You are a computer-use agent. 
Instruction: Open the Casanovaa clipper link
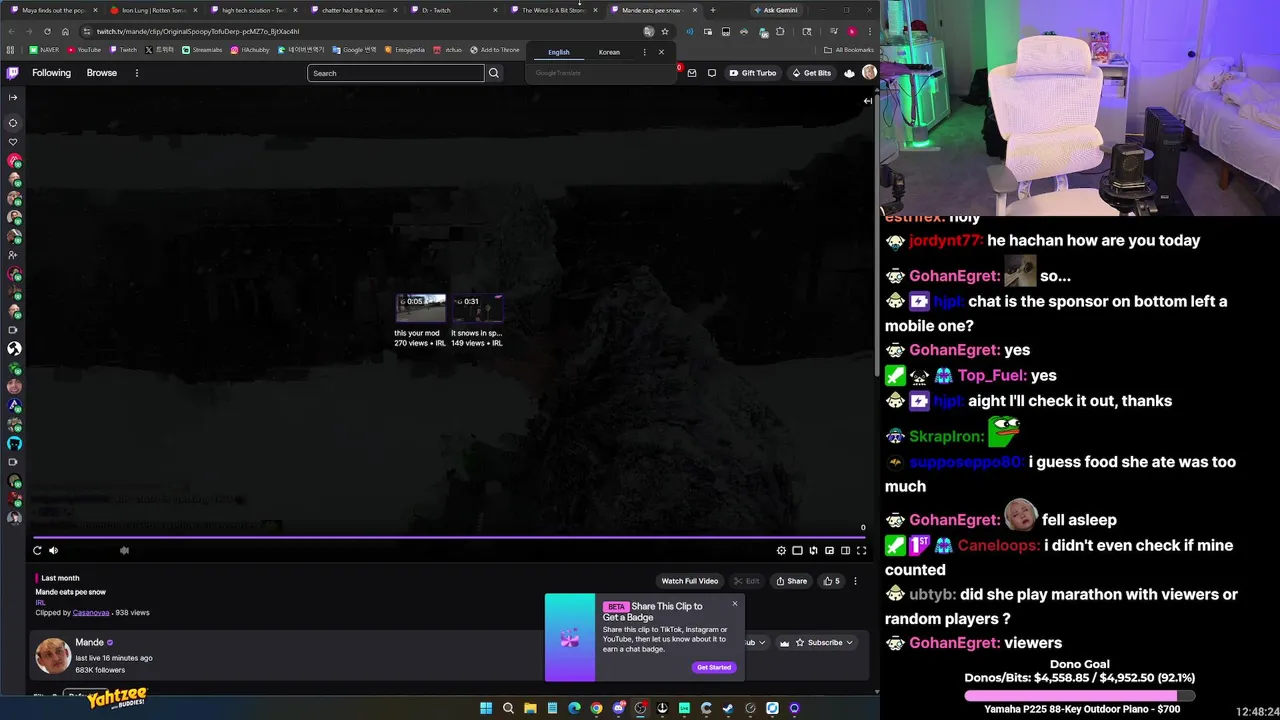[91, 612]
